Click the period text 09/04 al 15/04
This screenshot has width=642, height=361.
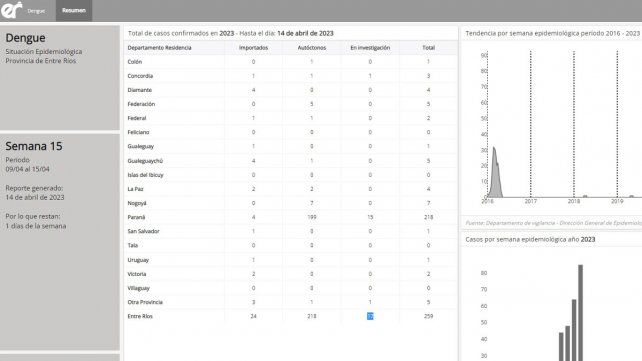tap(27, 169)
